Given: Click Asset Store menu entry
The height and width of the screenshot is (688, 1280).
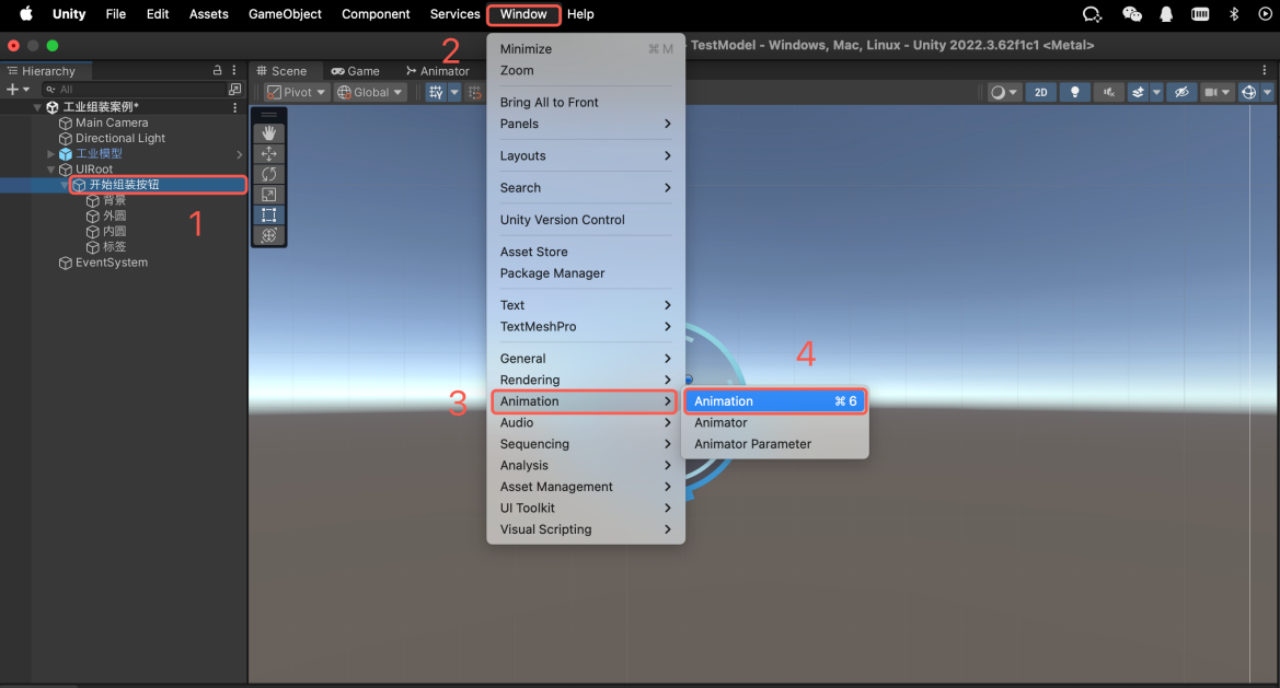Looking at the screenshot, I should tap(586, 252).
